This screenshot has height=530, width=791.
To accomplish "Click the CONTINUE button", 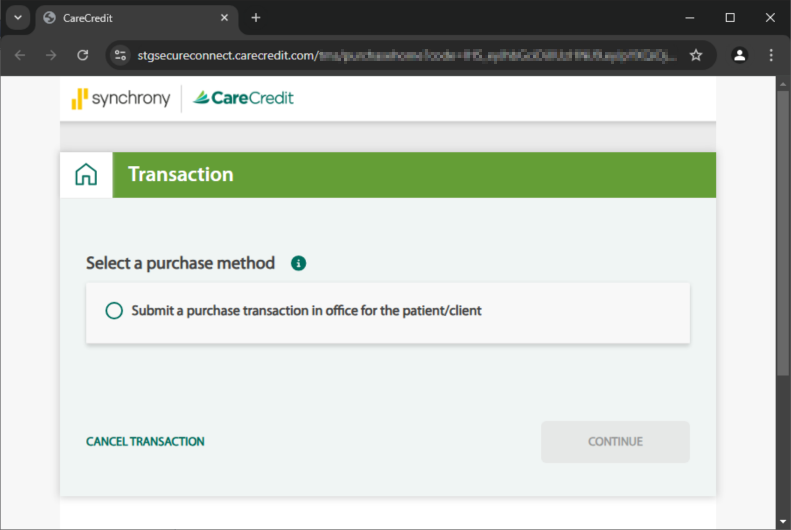I will click(615, 442).
